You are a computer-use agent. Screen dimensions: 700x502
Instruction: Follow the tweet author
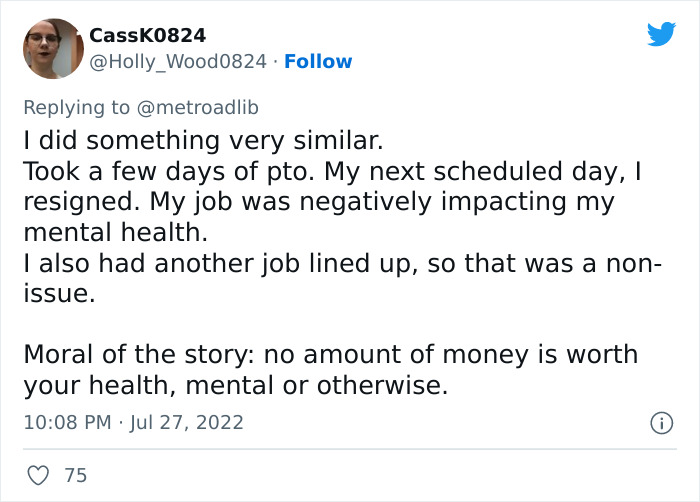click(x=318, y=62)
